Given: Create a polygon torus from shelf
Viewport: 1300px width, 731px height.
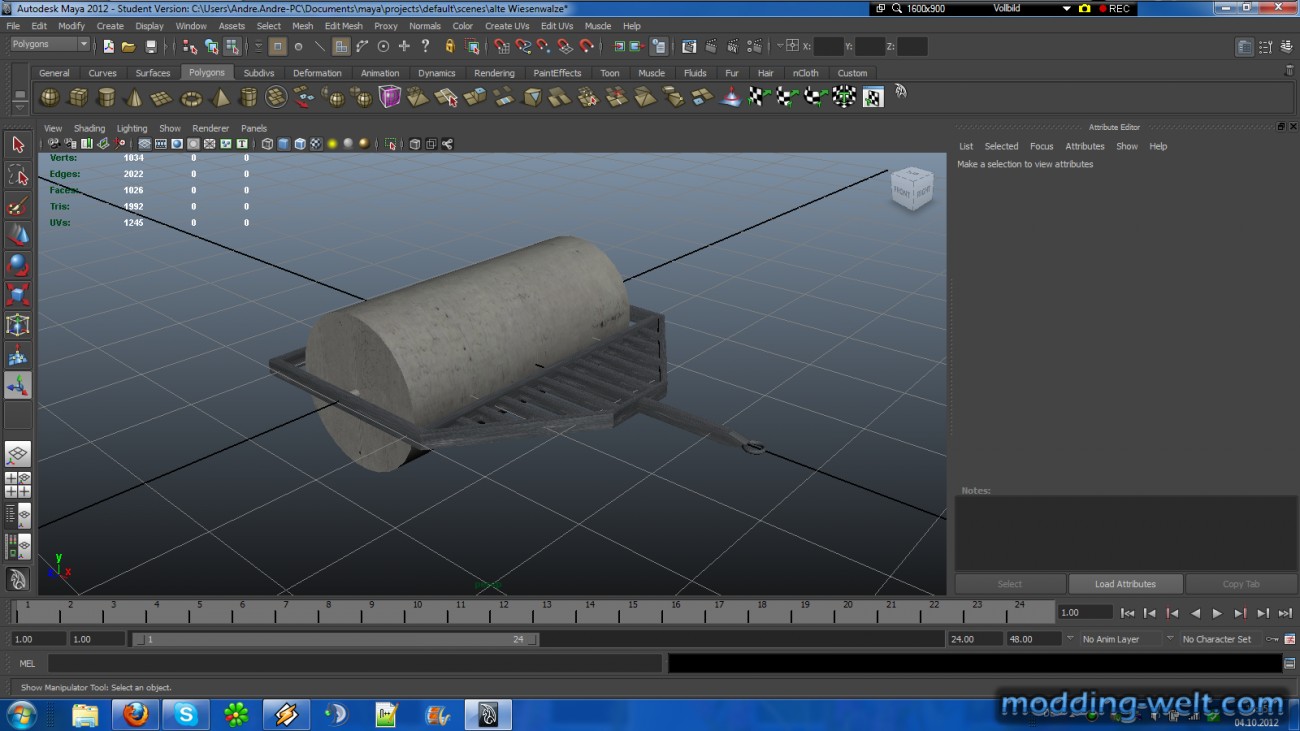Looking at the screenshot, I should pyautogui.click(x=190, y=97).
